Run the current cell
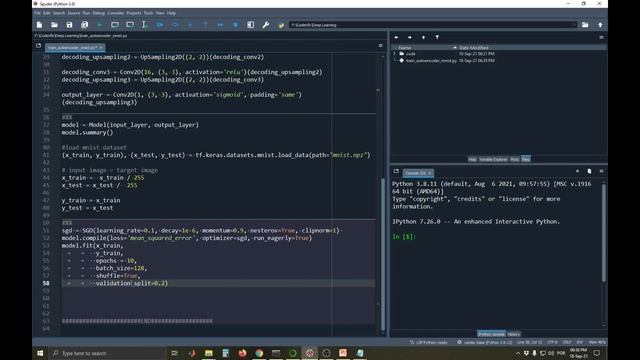 coord(115,25)
